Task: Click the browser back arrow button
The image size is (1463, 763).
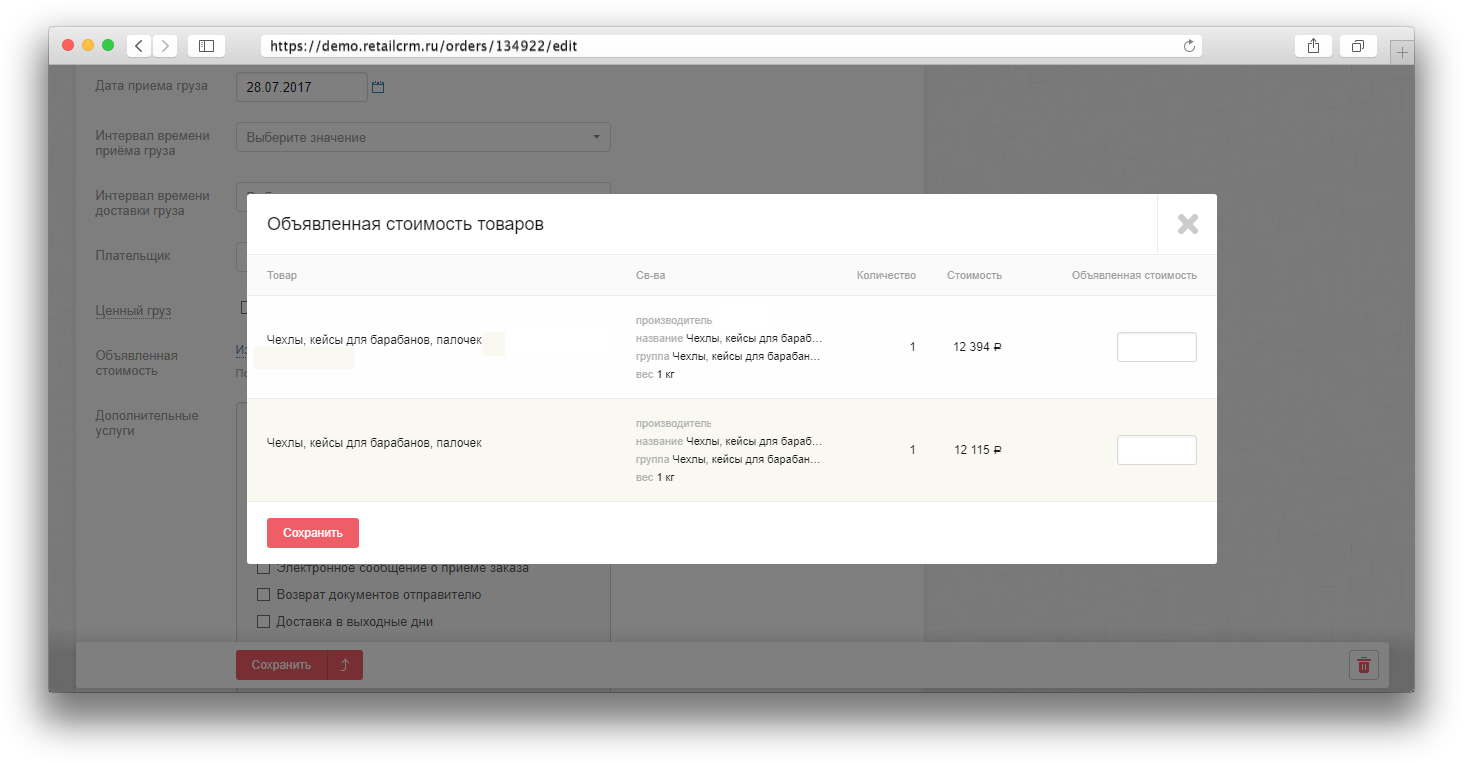Action: (139, 46)
